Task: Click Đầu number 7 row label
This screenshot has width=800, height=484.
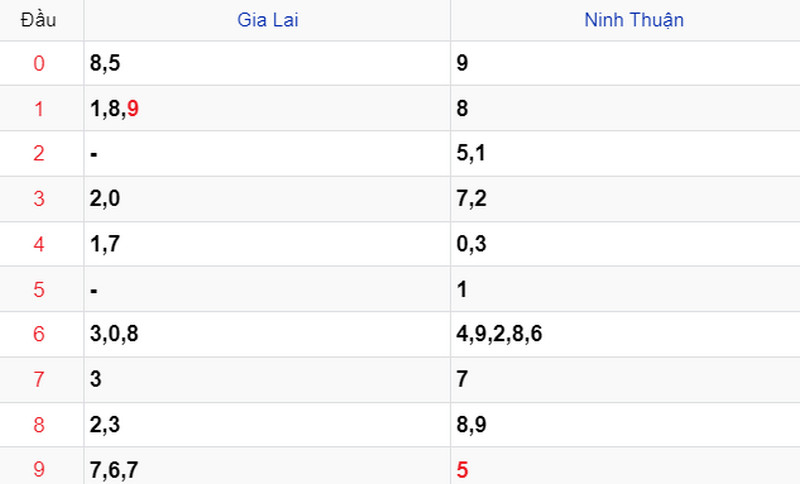Action: tap(39, 379)
